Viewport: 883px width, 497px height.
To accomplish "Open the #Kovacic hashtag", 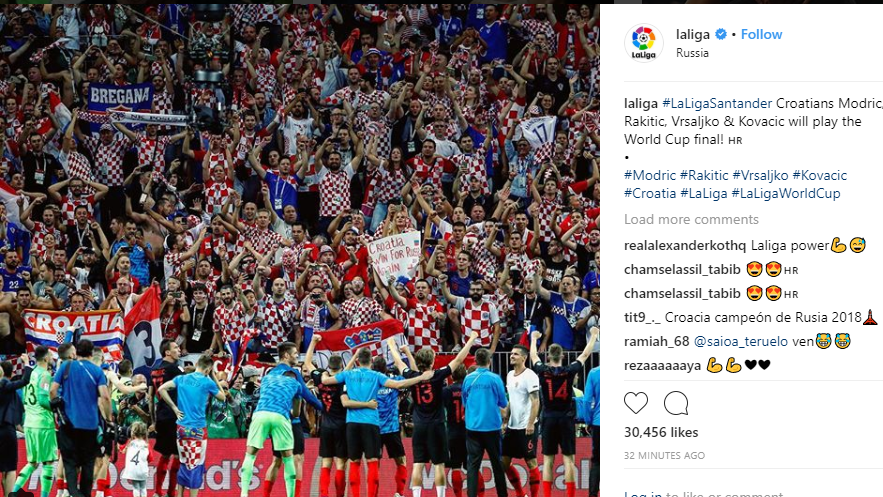I will click(819, 175).
